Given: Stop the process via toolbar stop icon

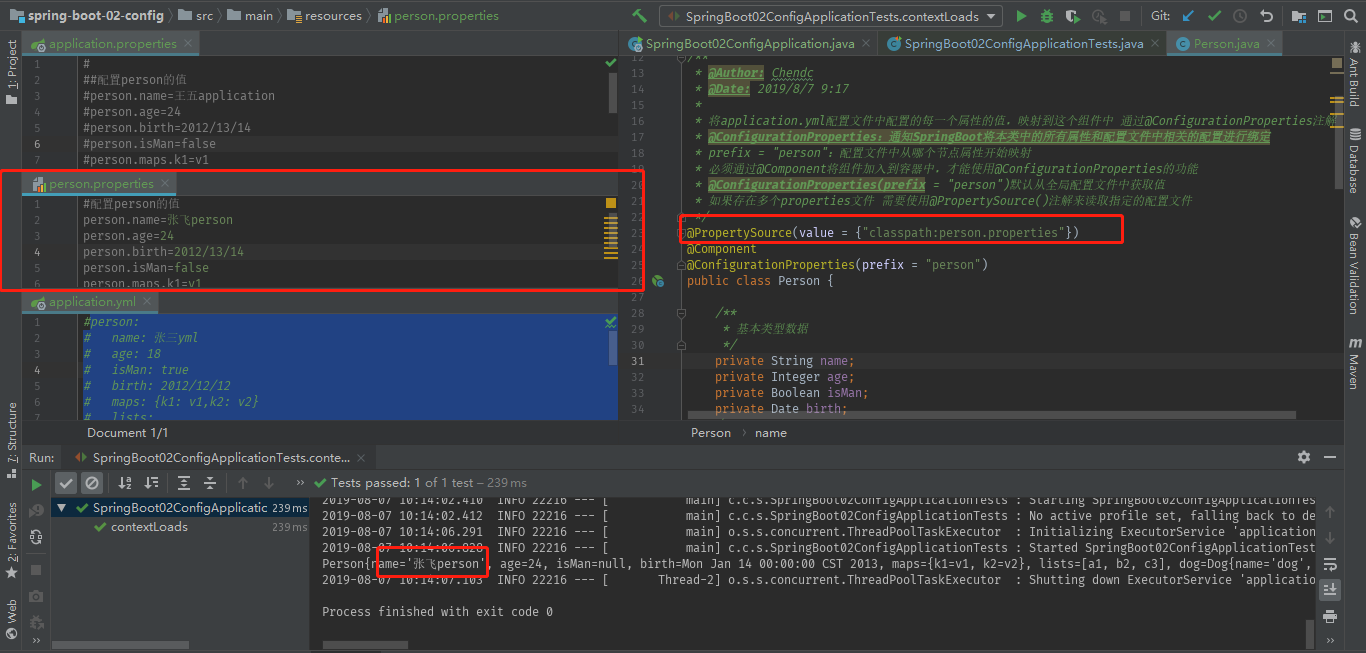Looking at the screenshot, I should coord(1125,16).
